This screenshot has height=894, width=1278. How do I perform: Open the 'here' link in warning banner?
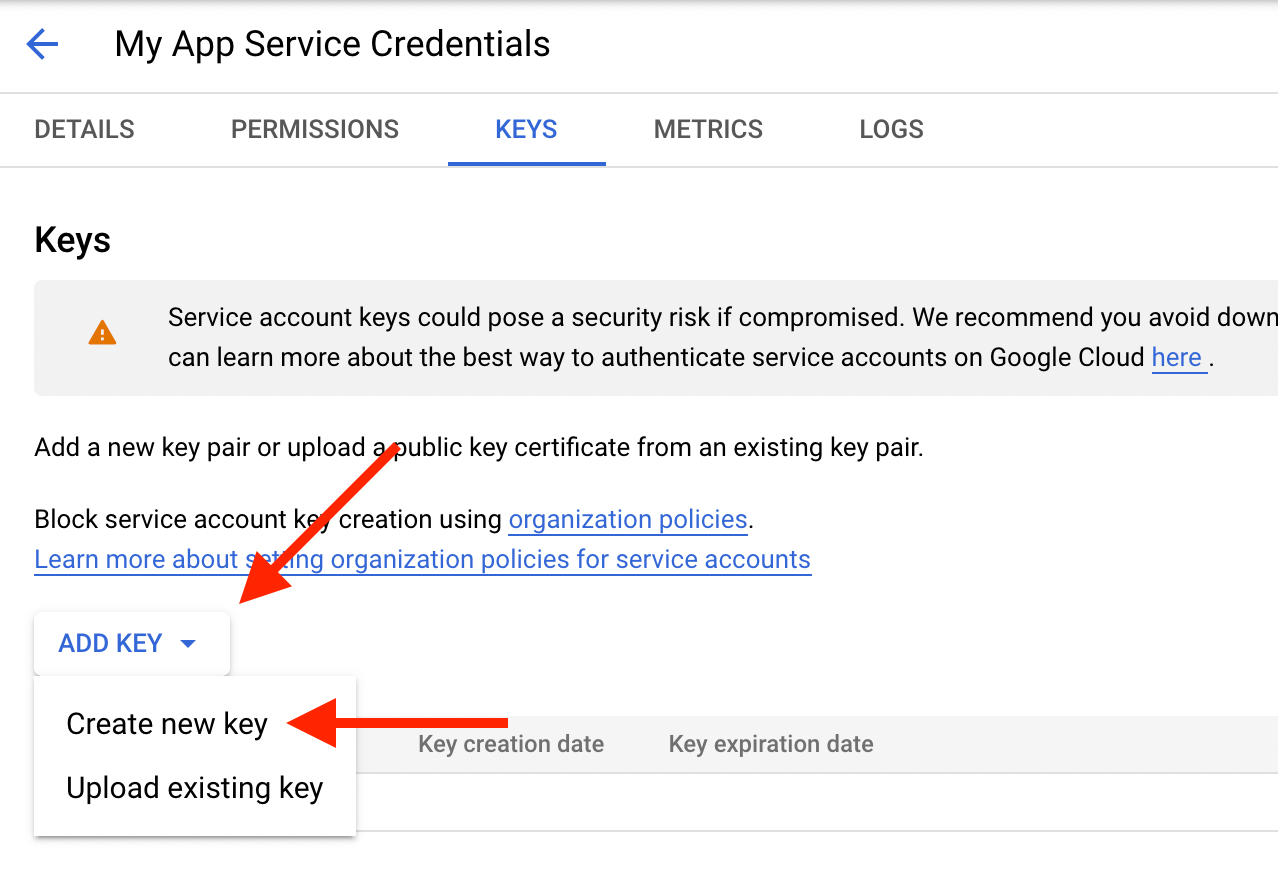1177,357
